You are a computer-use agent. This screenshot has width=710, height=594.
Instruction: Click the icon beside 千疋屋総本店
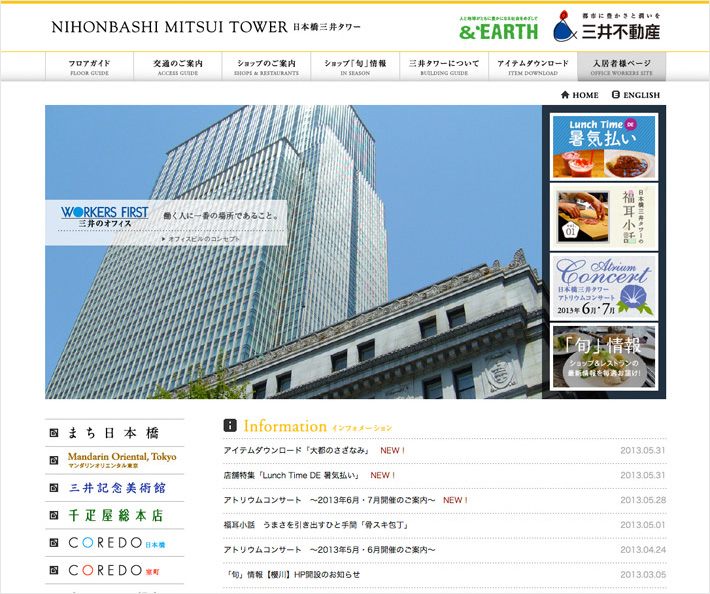pyautogui.click(x=54, y=515)
